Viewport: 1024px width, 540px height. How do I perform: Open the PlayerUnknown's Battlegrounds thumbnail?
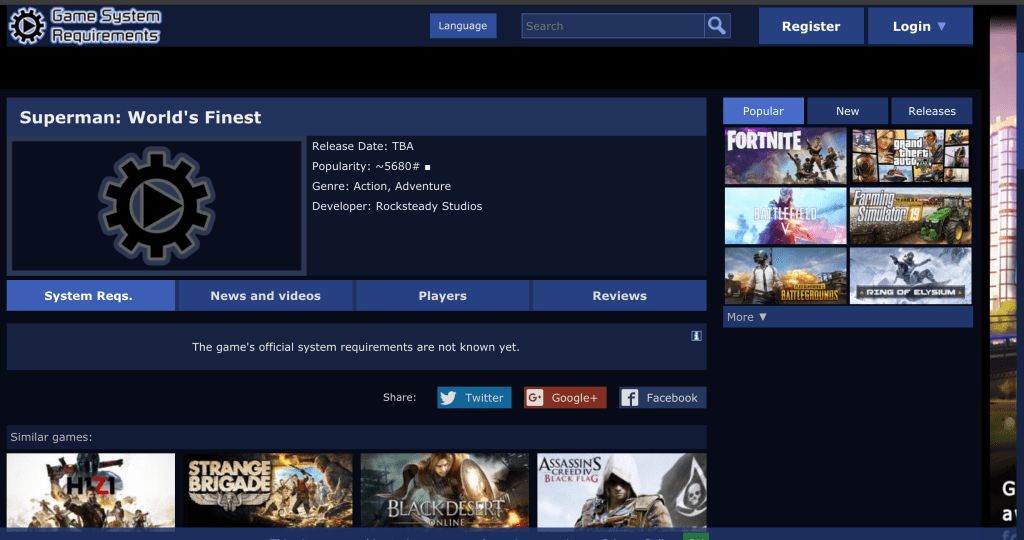click(786, 276)
